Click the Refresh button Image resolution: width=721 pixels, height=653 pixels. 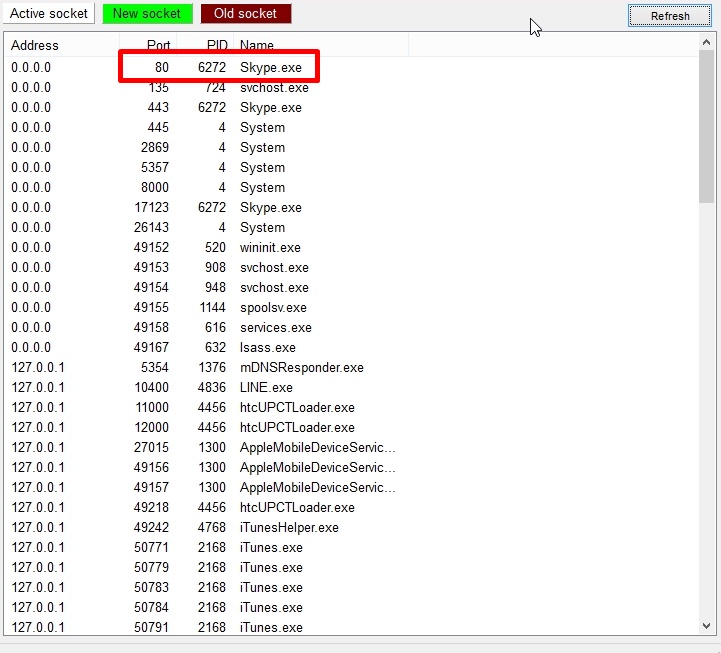click(x=670, y=16)
